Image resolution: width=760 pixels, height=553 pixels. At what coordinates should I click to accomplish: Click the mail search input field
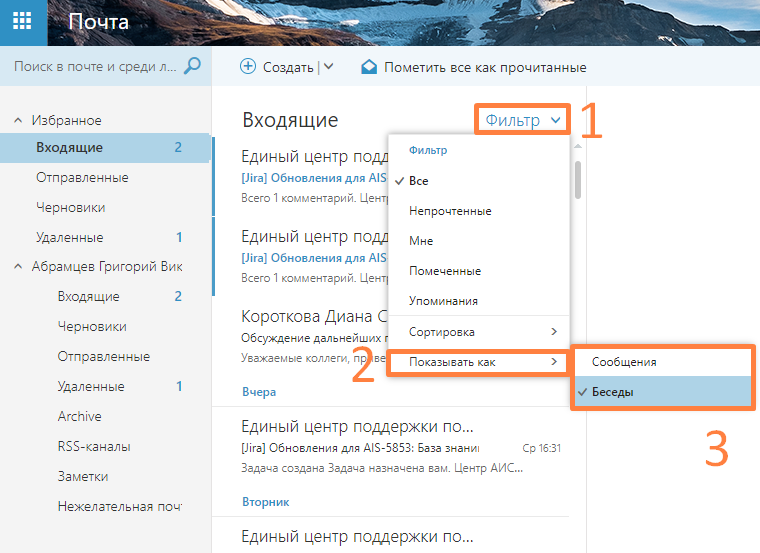click(x=95, y=67)
